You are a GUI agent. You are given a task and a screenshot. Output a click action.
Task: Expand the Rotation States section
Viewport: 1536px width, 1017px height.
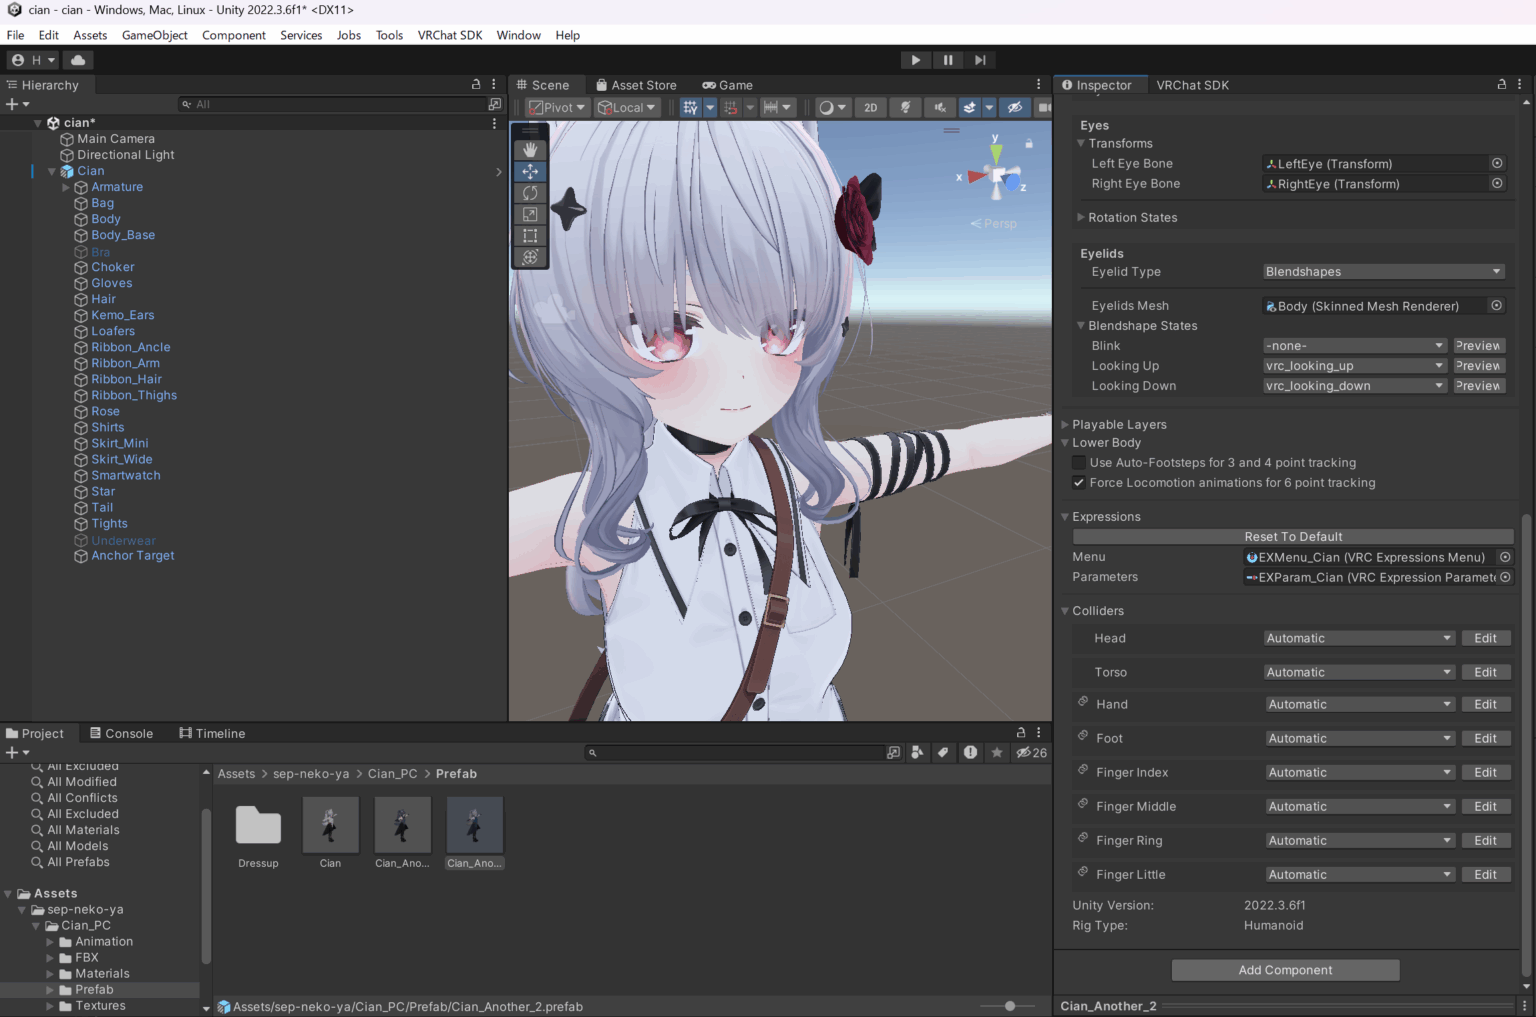1081,217
